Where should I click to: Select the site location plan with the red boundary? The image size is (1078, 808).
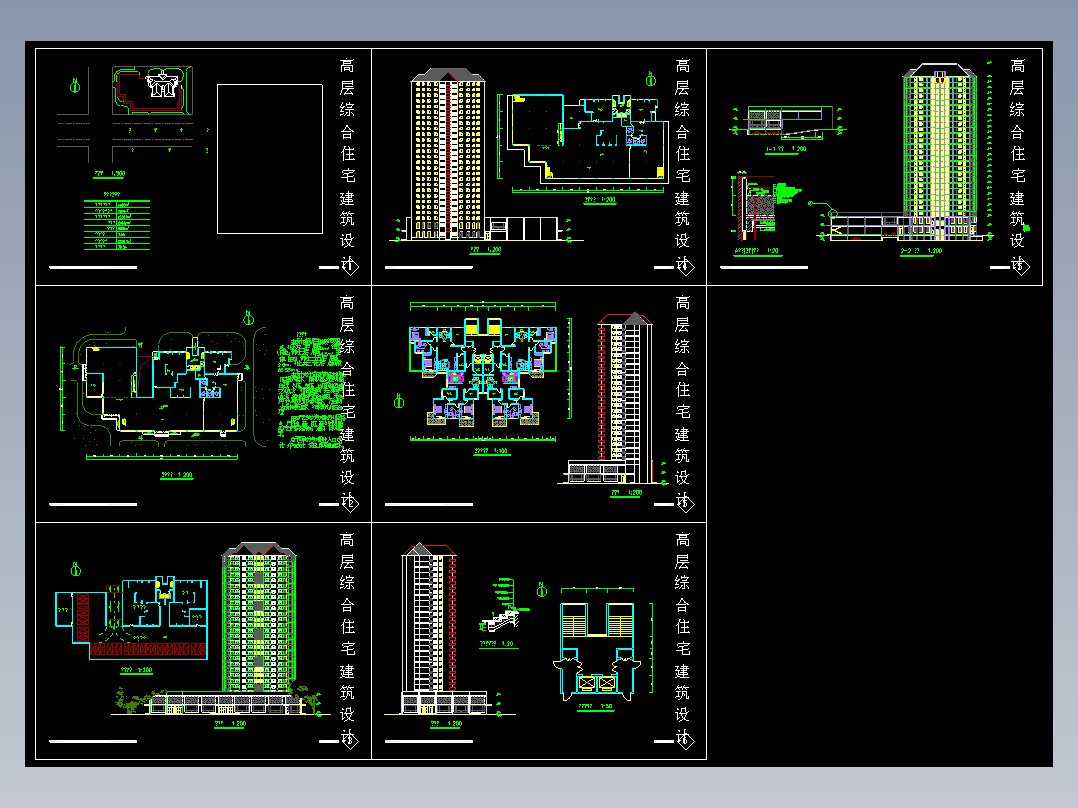(153, 91)
